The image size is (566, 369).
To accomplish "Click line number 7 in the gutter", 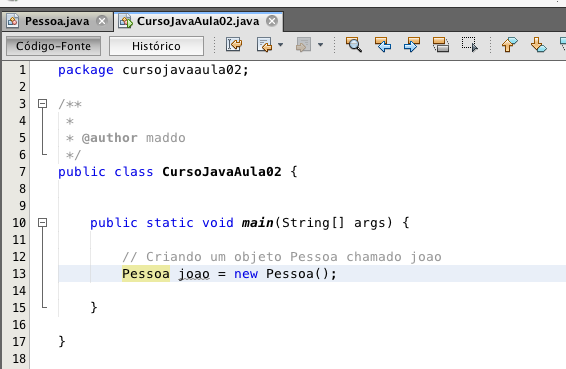I will [22, 172].
